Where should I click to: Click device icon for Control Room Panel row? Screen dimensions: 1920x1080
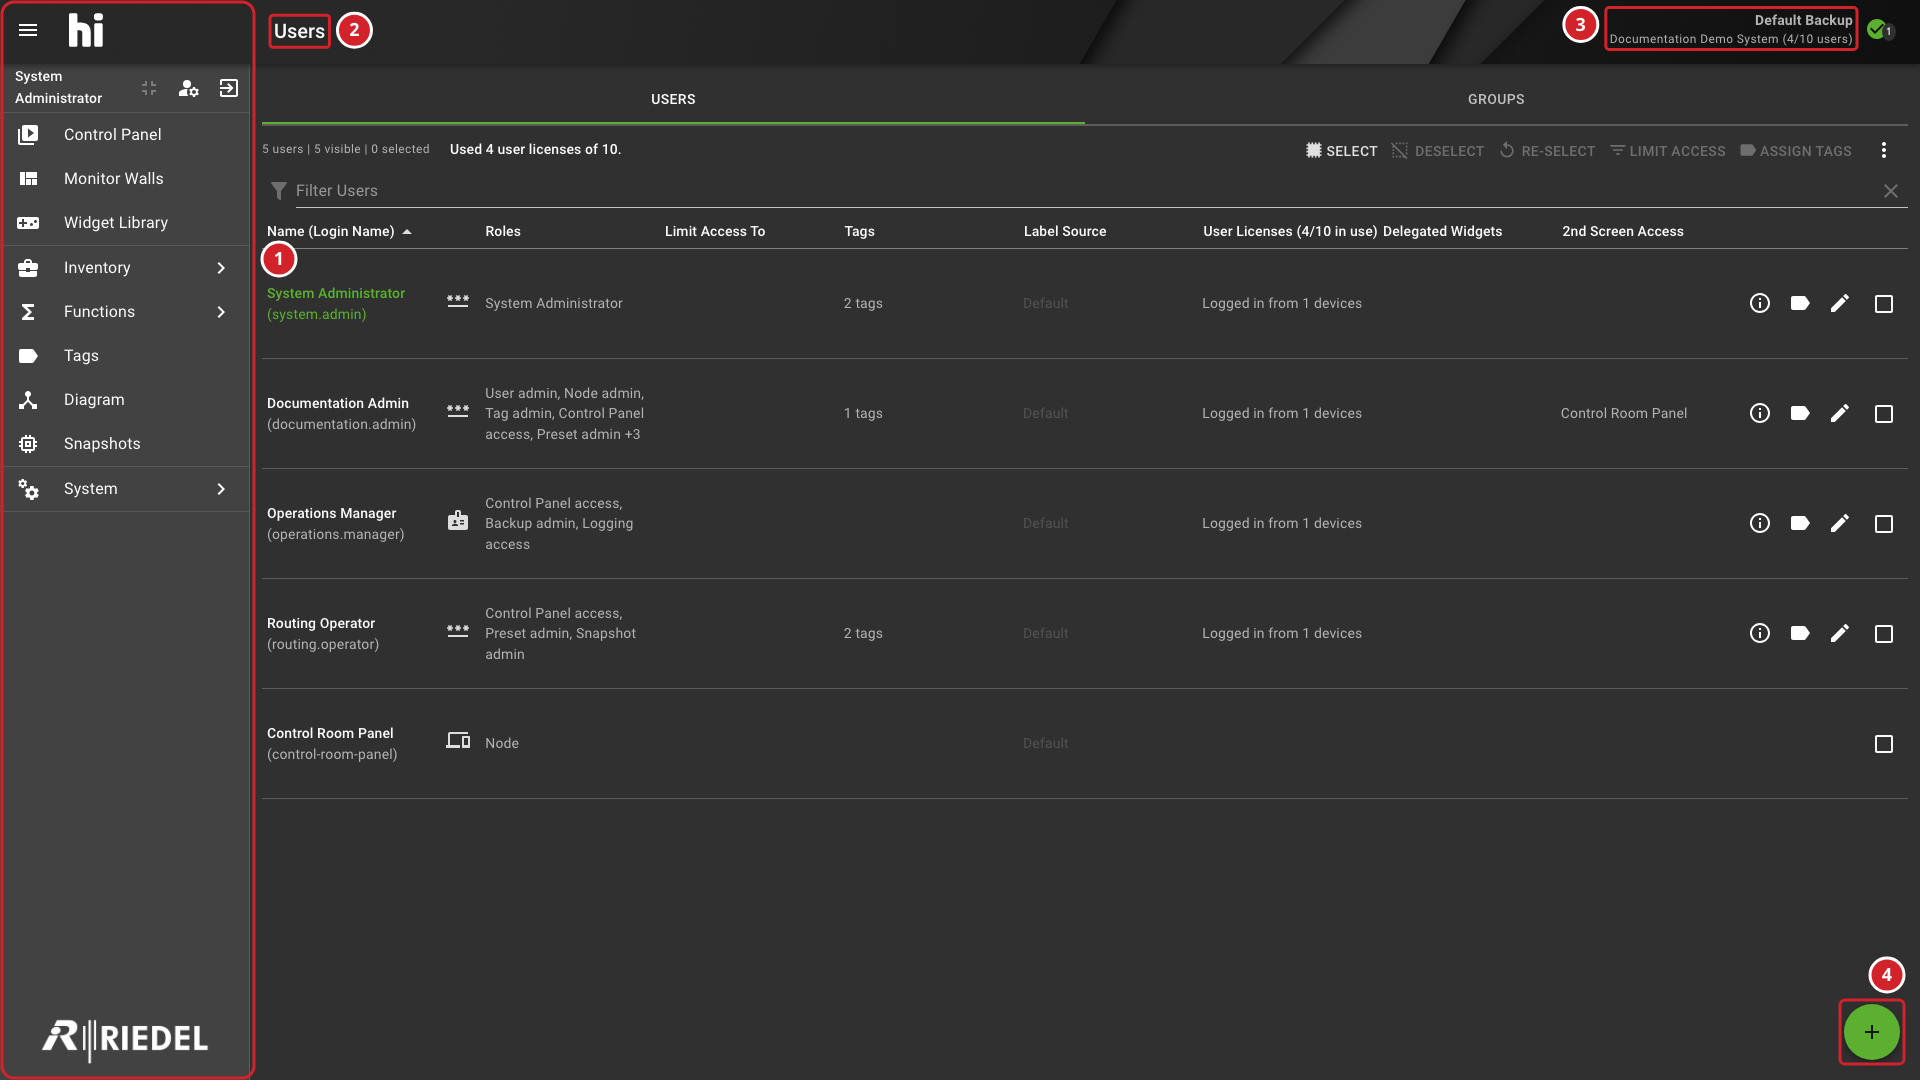coord(457,740)
